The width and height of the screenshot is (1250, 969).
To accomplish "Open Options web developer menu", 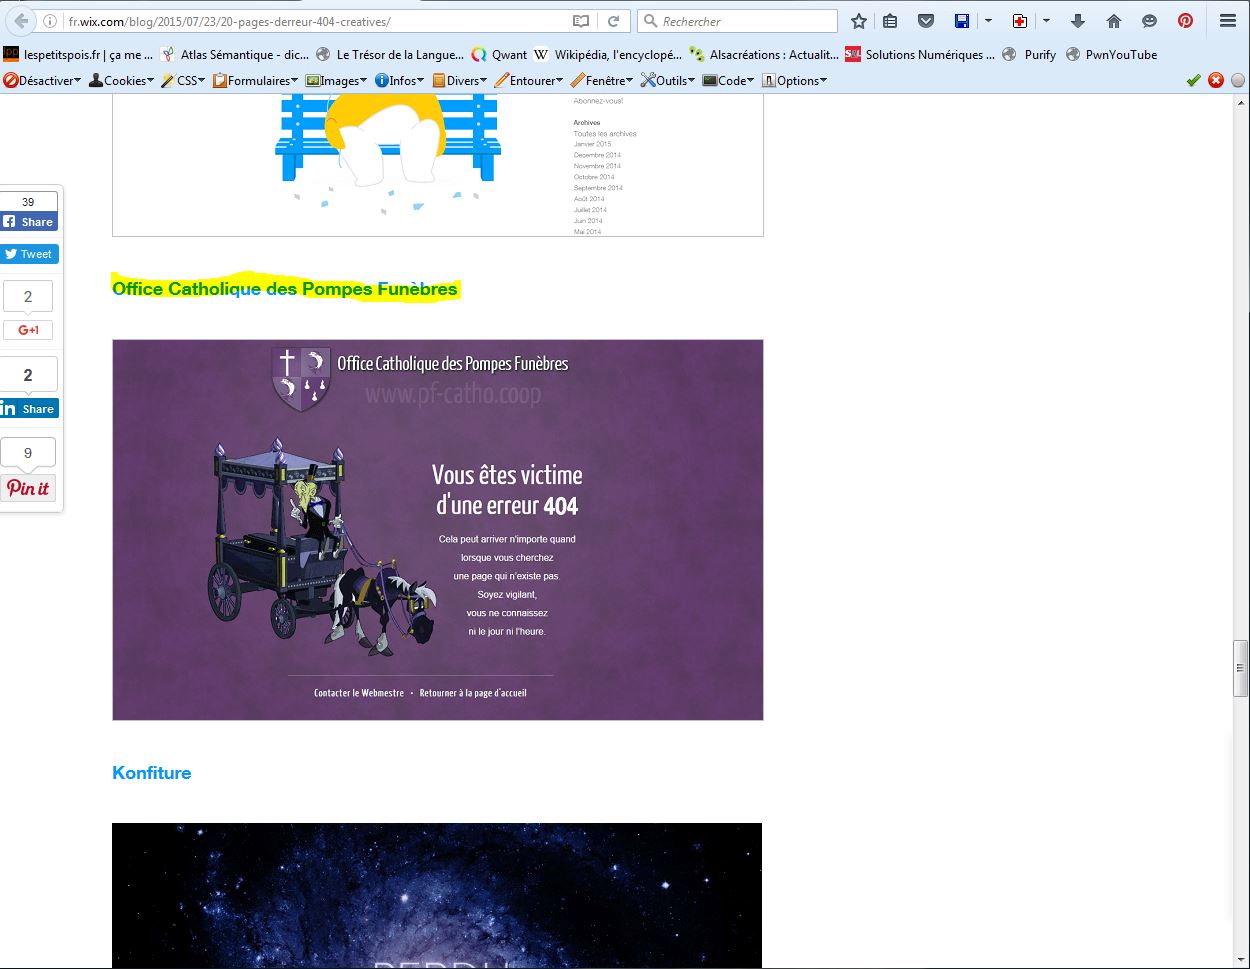I will click(795, 81).
